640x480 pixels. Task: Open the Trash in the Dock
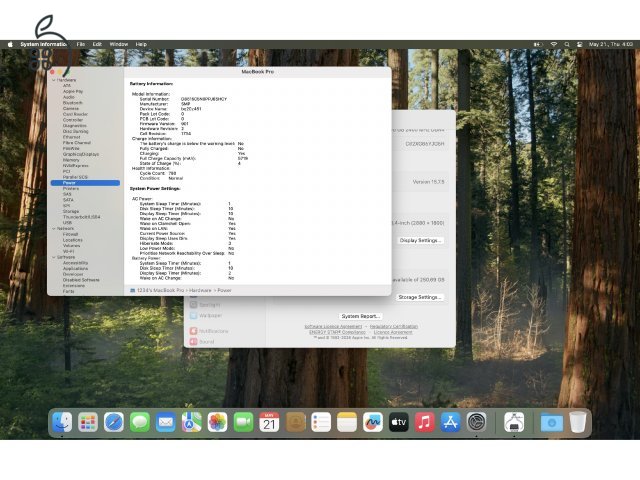click(x=578, y=422)
